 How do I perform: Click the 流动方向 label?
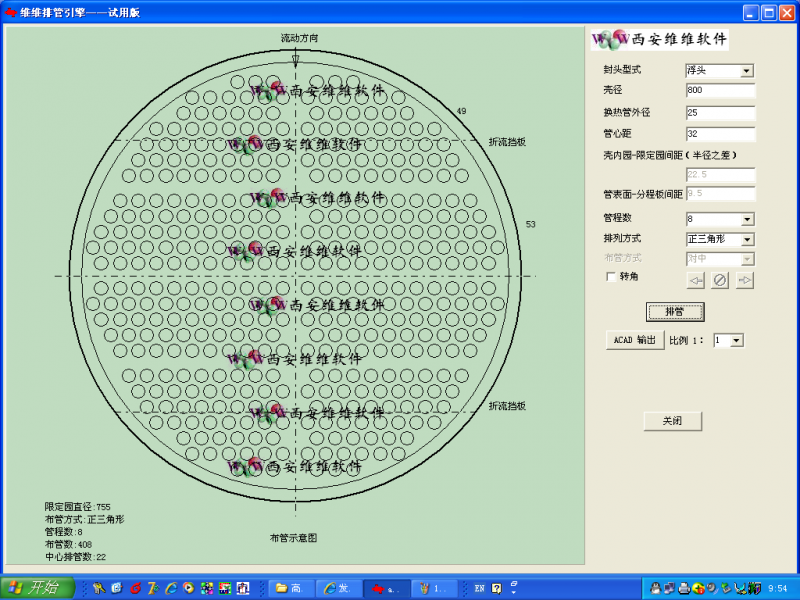(299, 38)
